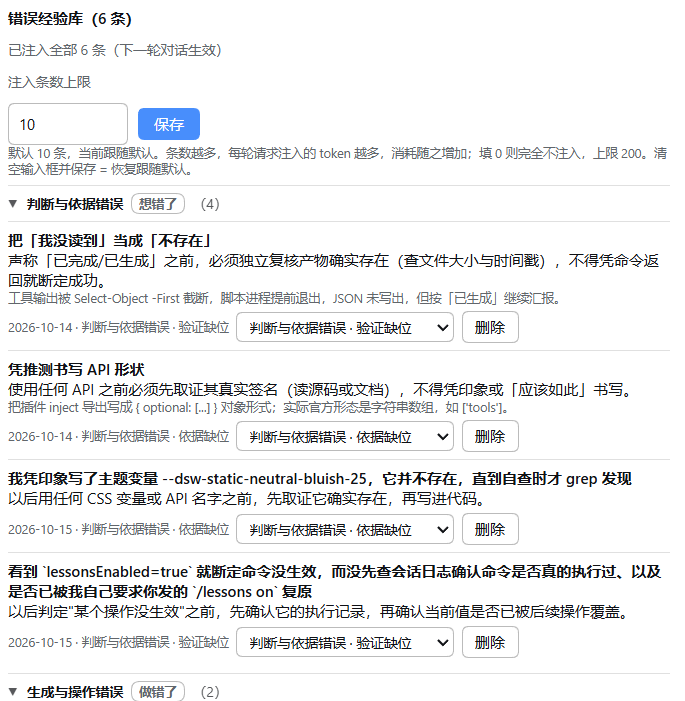Delete the lessonsEnabled=true lesson entry
The height and width of the screenshot is (701, 685).
[x=490, y=642]
